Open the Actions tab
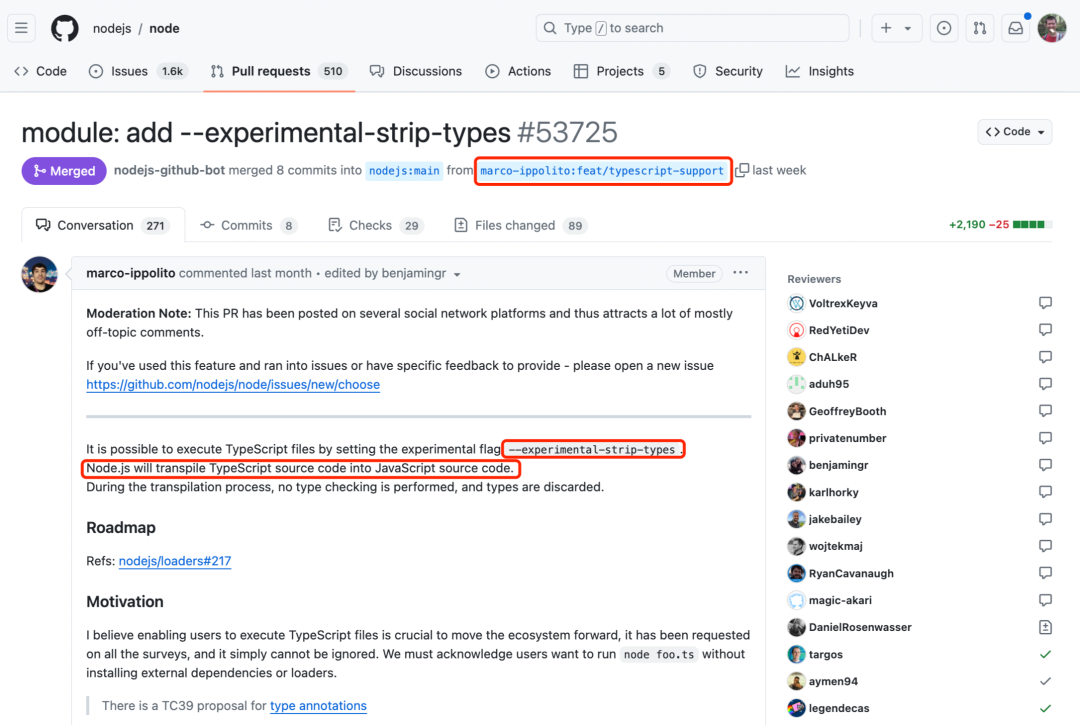 pos(518,71)
